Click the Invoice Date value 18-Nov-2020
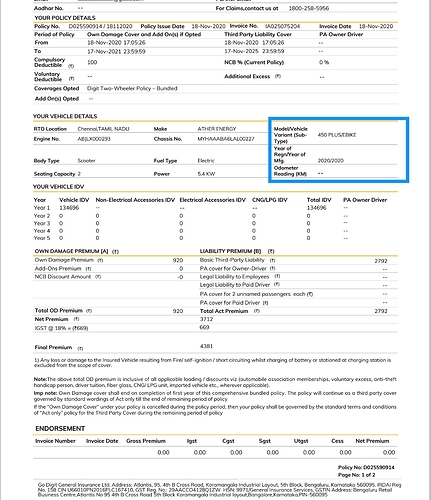This screenshot has width=431, height=500. pyautogui.click(x=376, y=26)
